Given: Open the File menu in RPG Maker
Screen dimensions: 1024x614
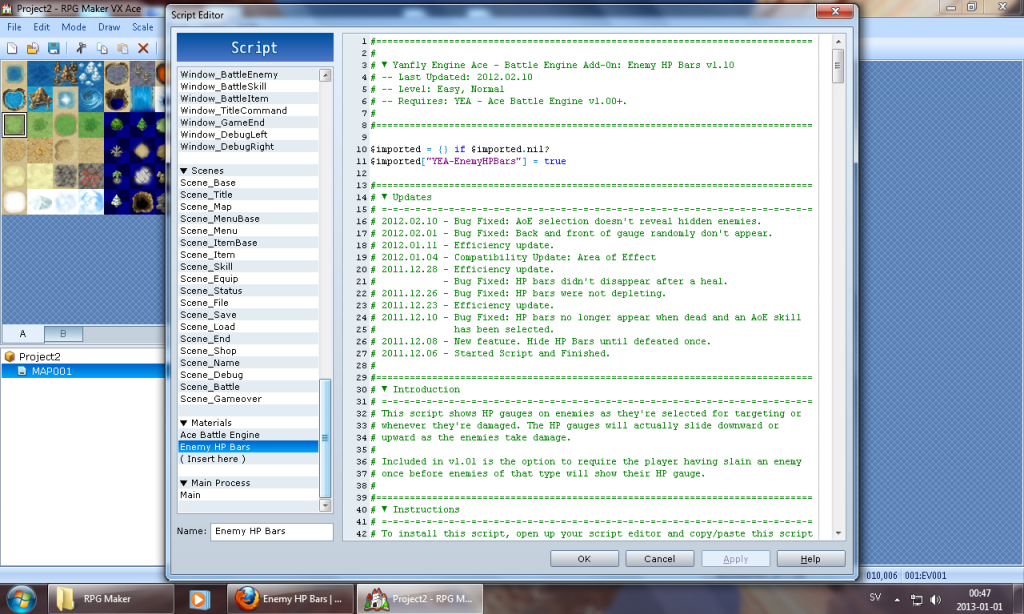Looking at the screenshot, I should (14, 27).
